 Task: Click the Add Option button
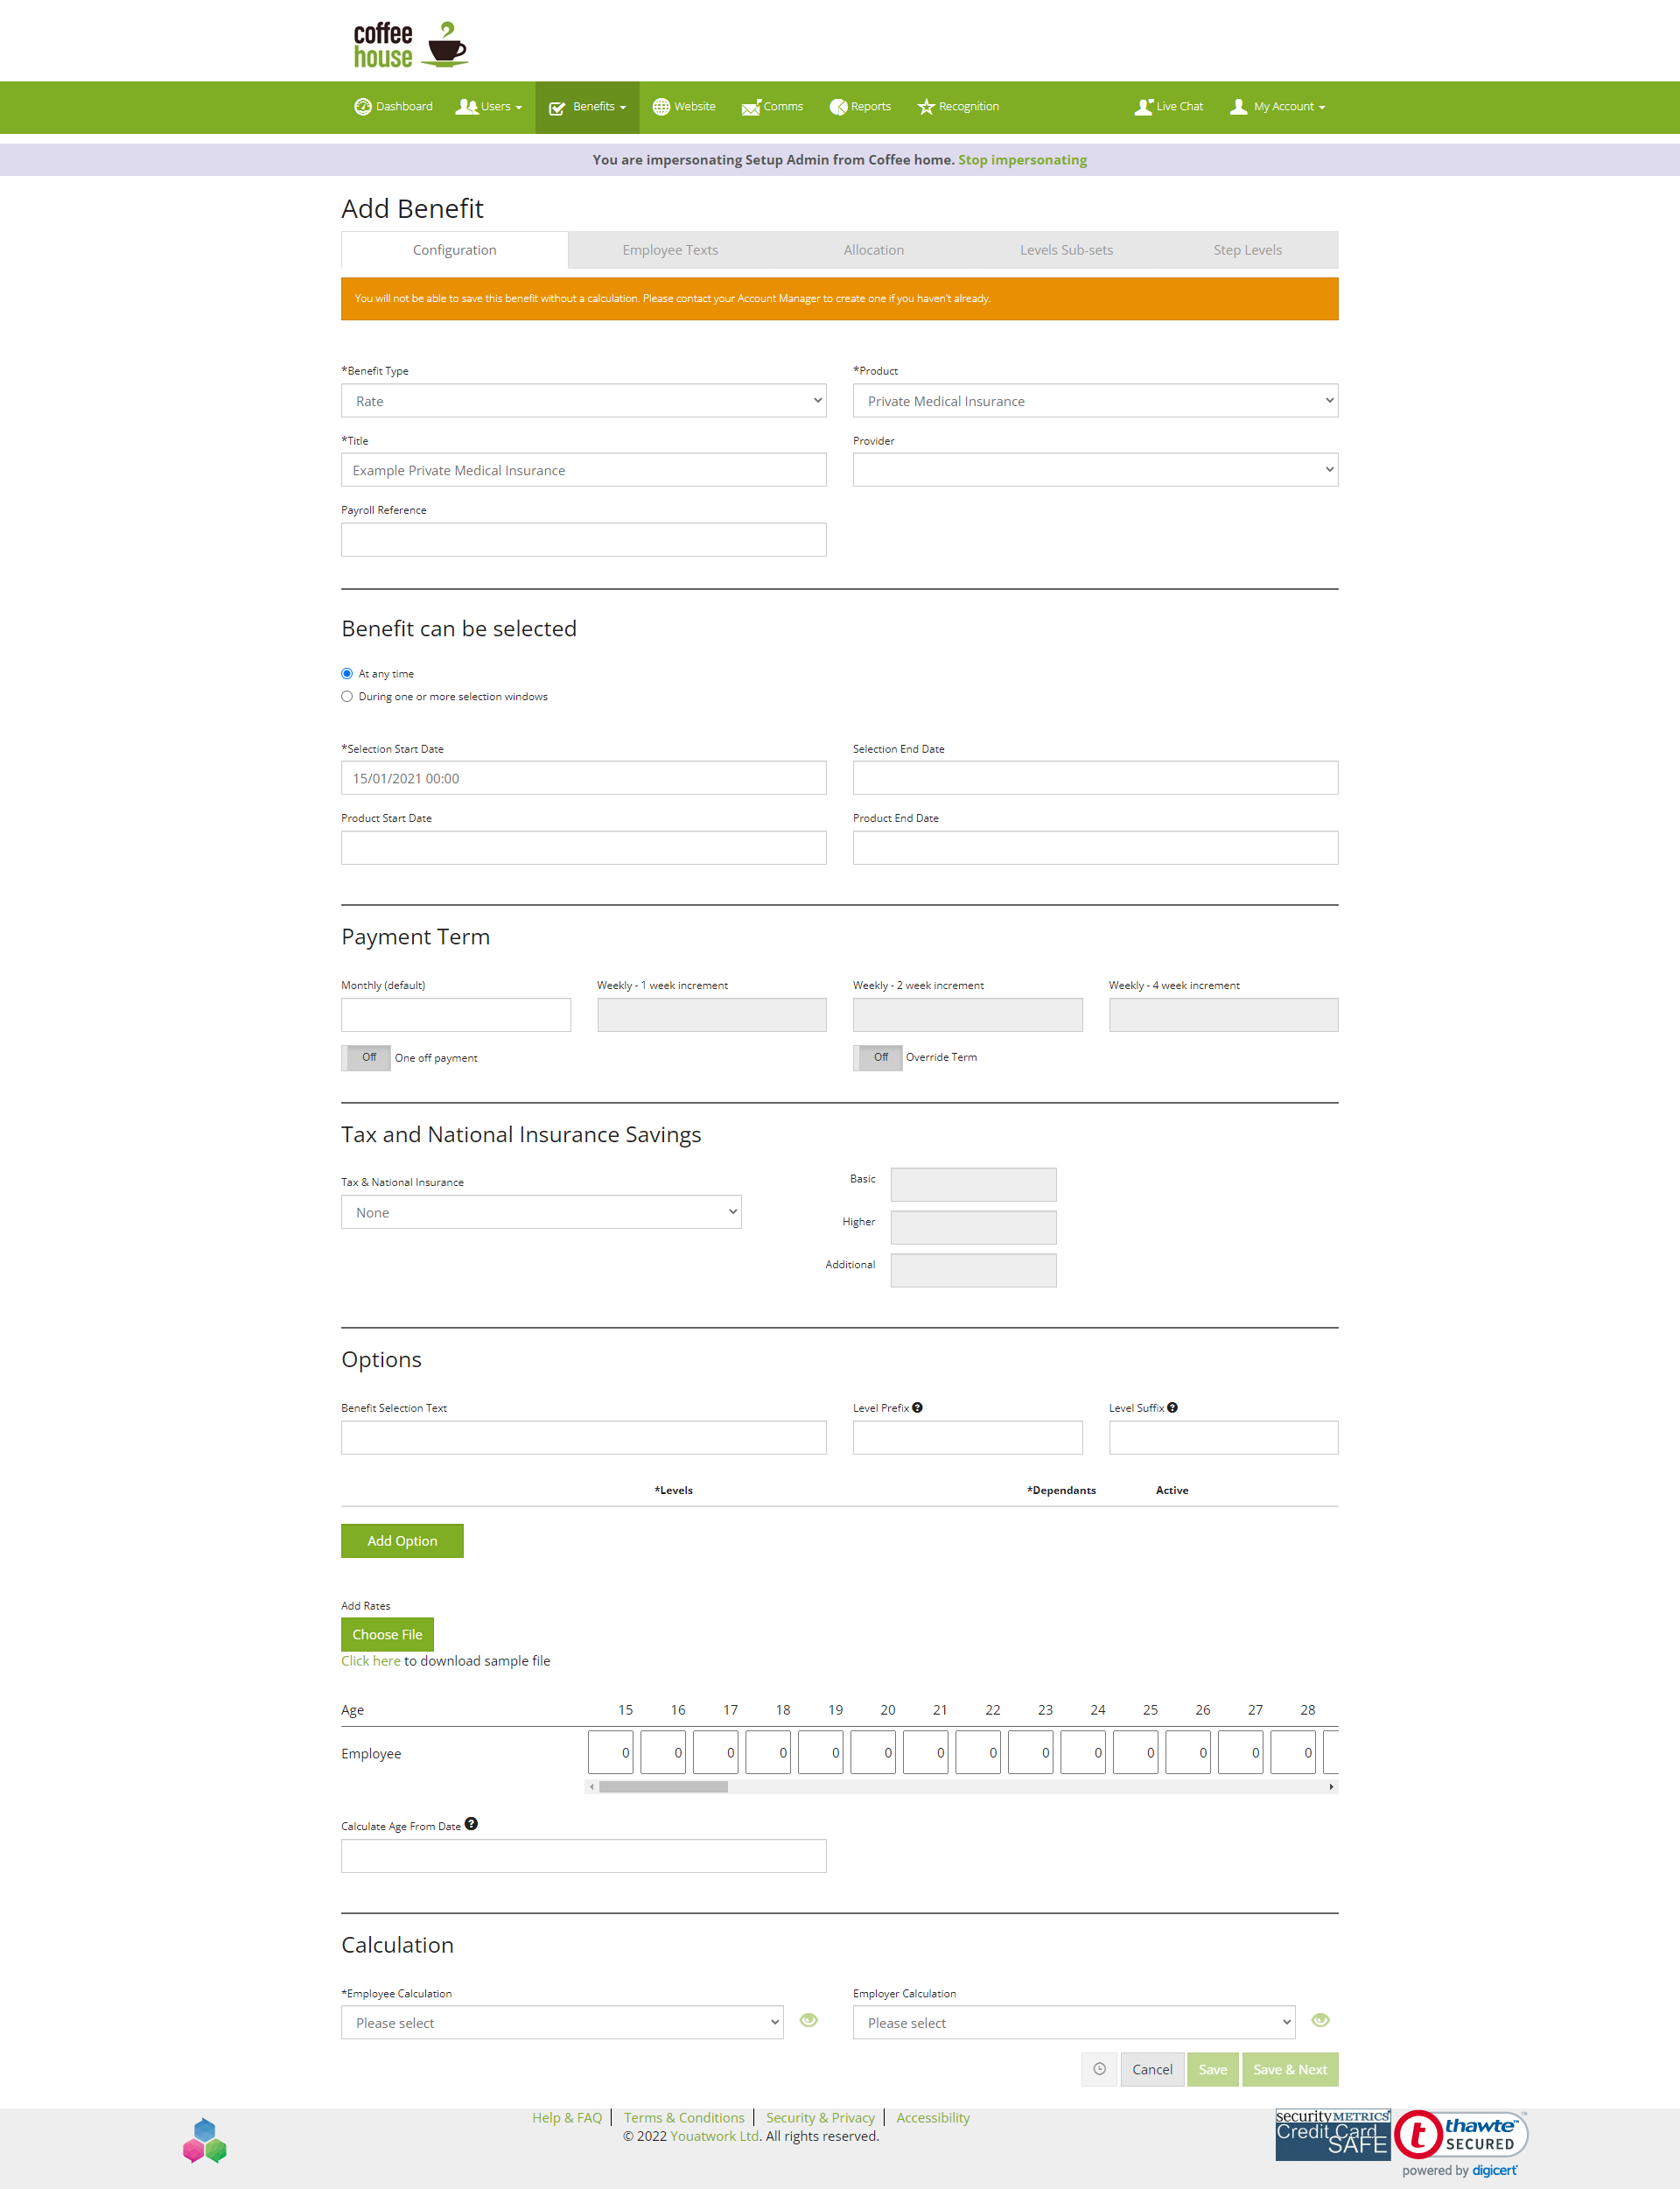[x=402, y=1540]
